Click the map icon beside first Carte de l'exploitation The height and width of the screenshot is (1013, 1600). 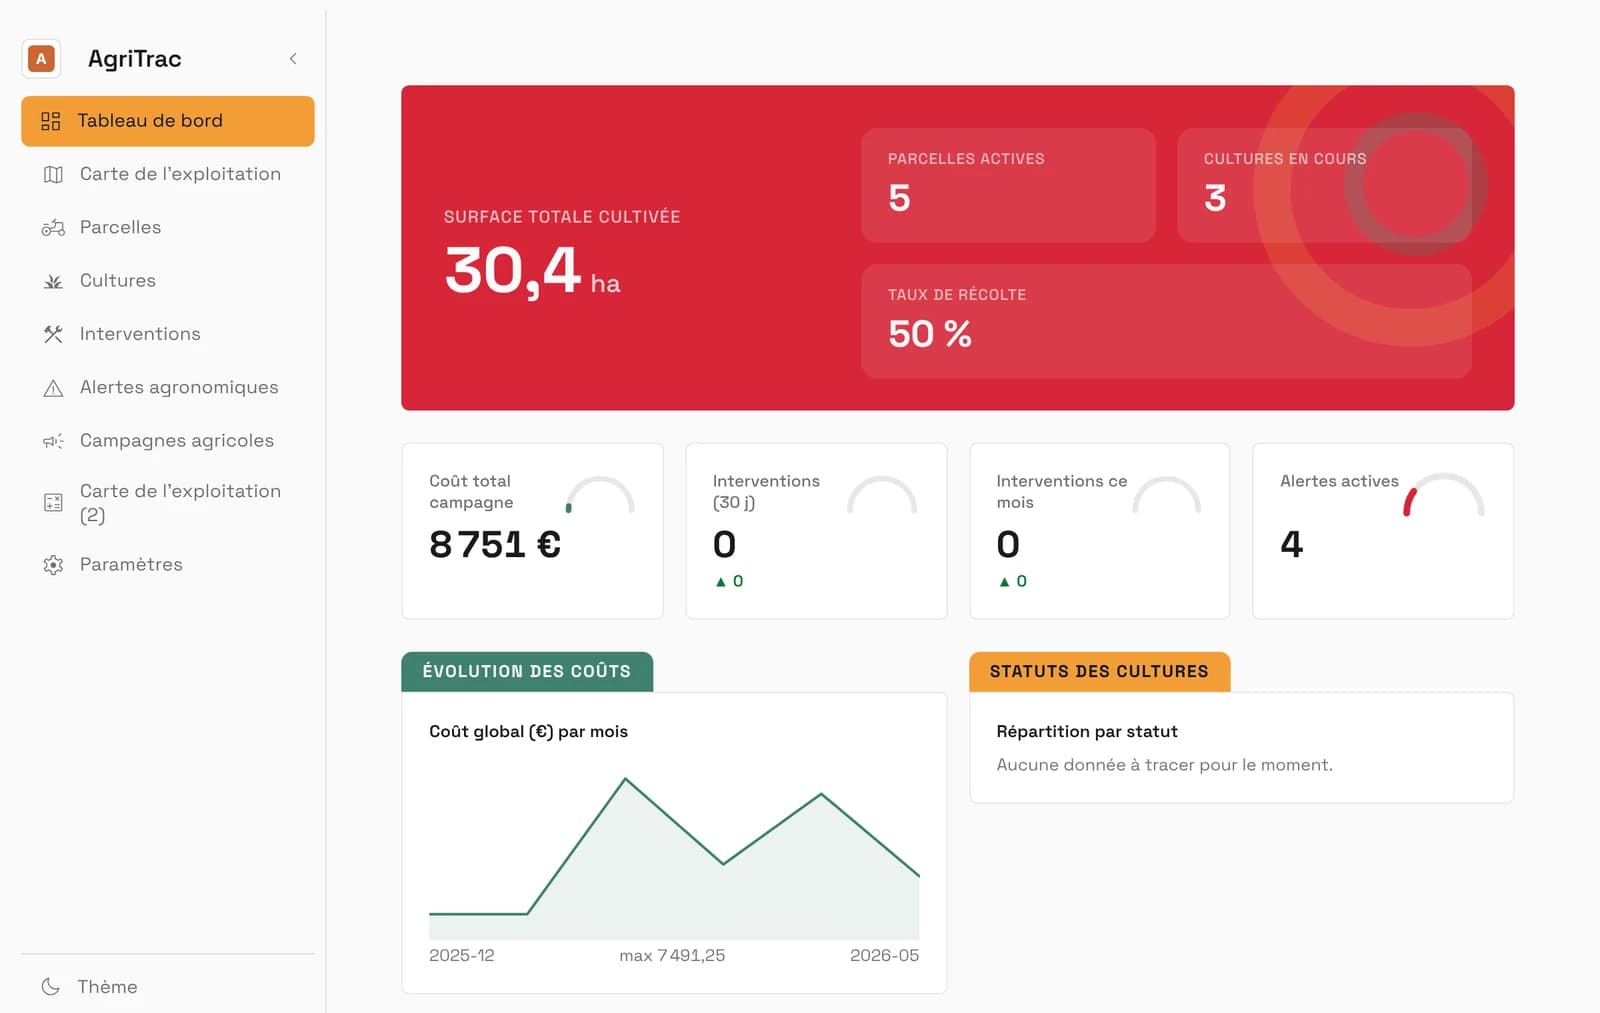point(53,175)
